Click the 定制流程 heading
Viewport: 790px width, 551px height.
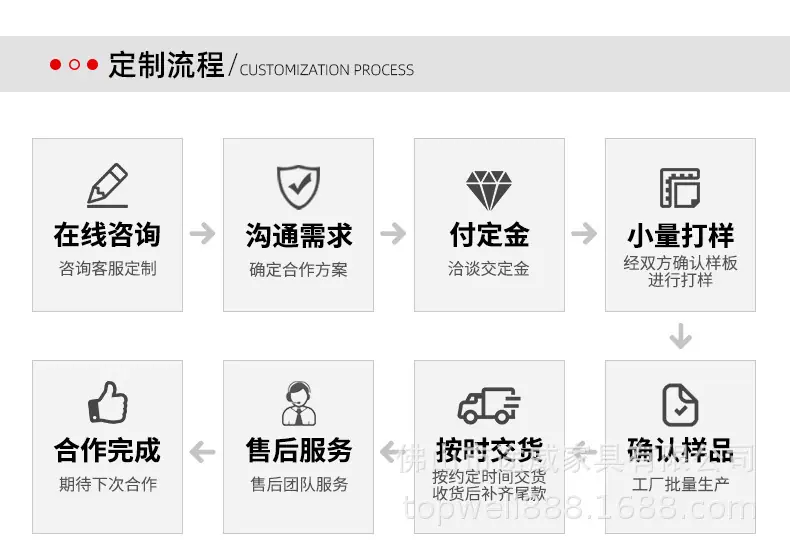(x=166, y=64)
